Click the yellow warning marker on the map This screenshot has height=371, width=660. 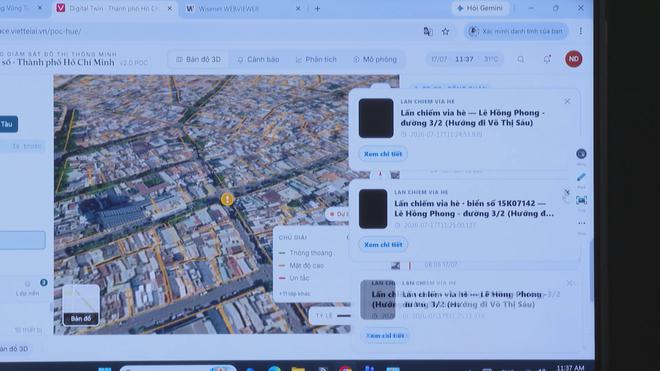227,199
